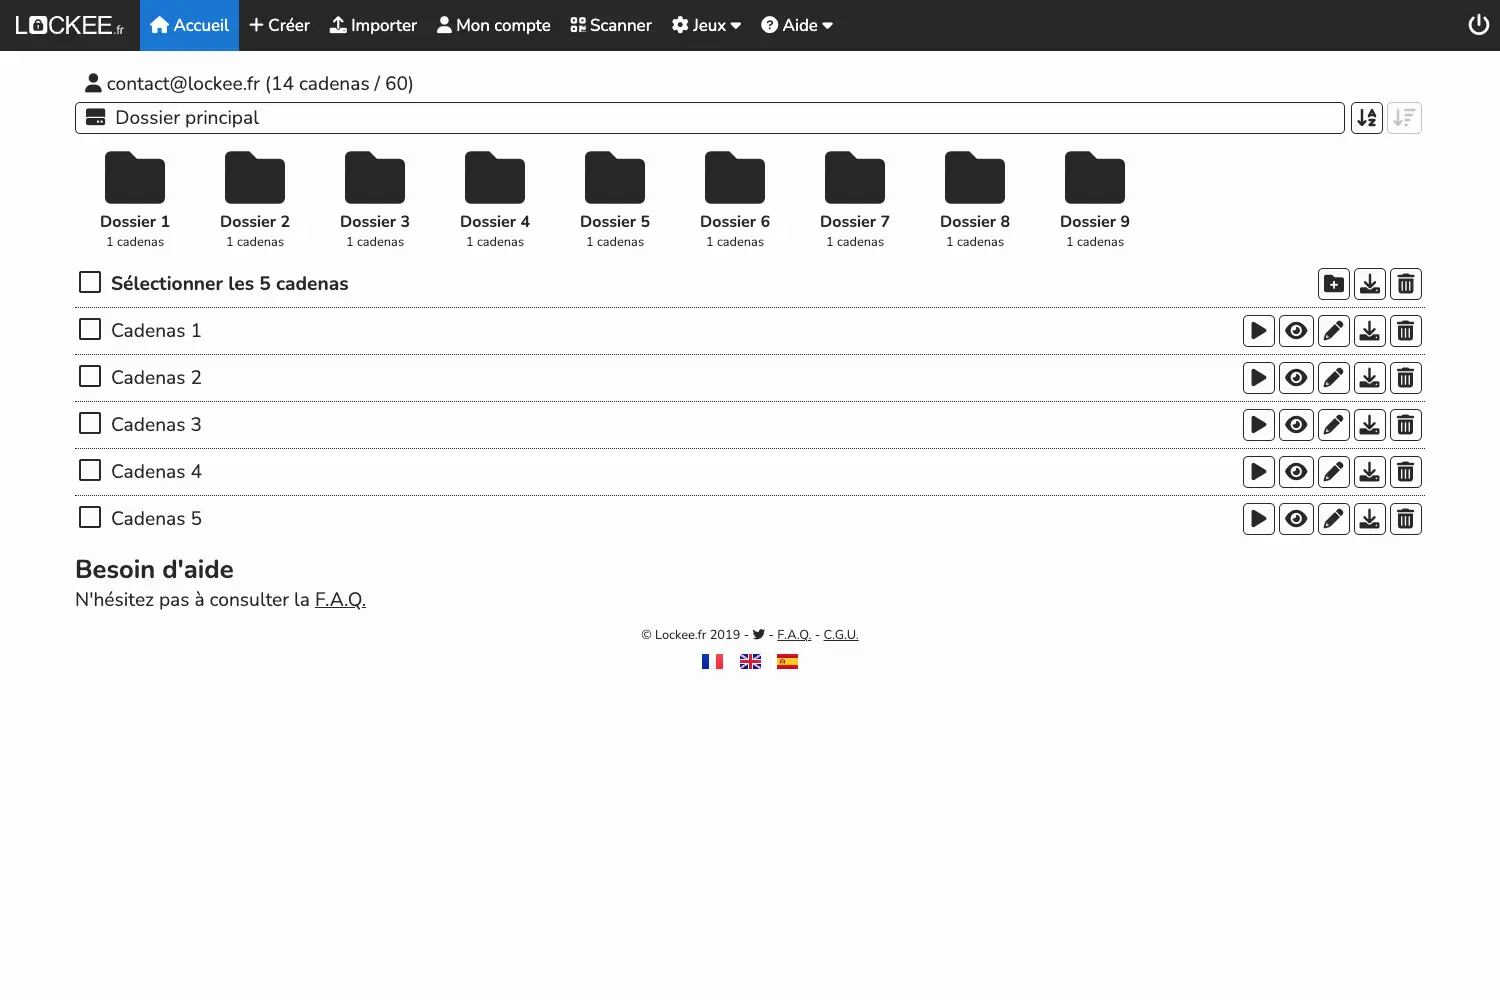Viewport: 1500px width, 1000px height.
Task: Play Cadenas 4
Action: (1259, 472)
